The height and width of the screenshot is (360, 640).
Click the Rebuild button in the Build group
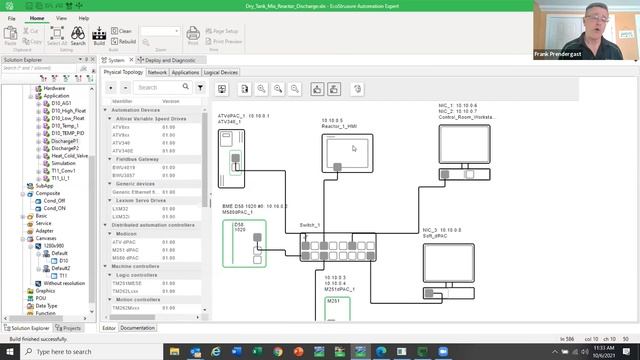[123, 41]
